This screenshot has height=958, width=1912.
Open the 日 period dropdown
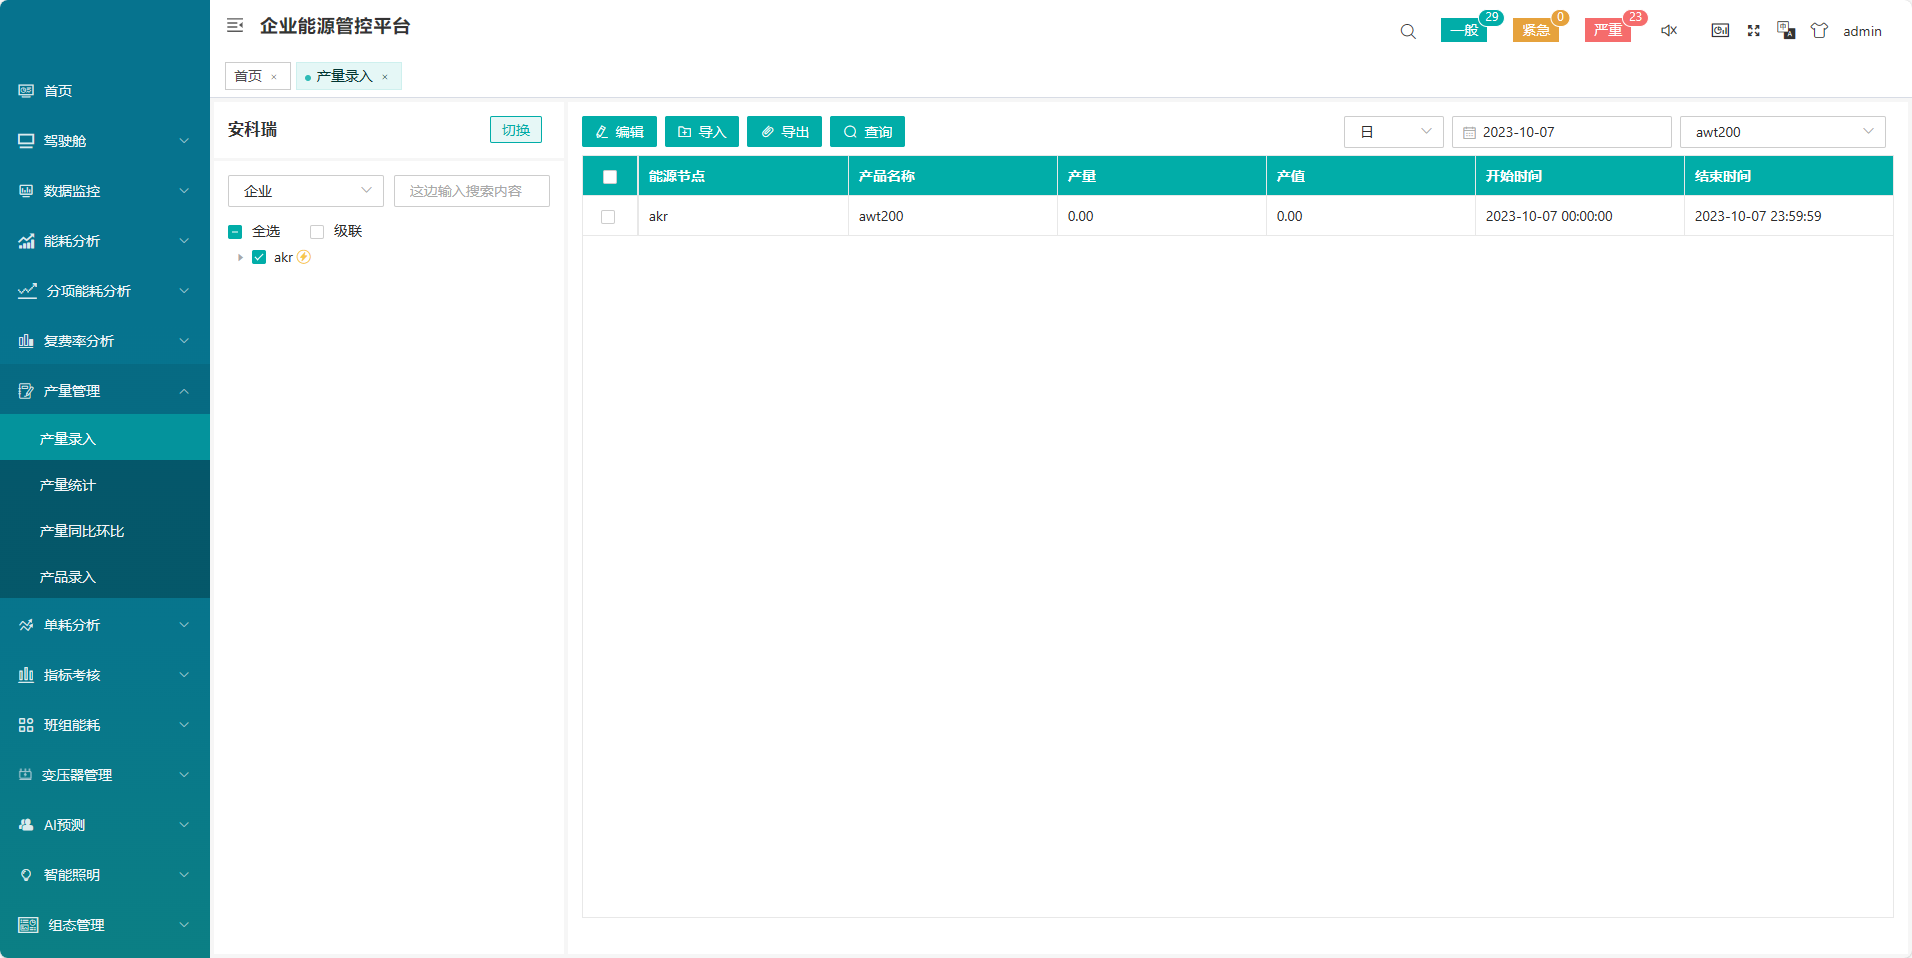click(x=1393, y=132)
